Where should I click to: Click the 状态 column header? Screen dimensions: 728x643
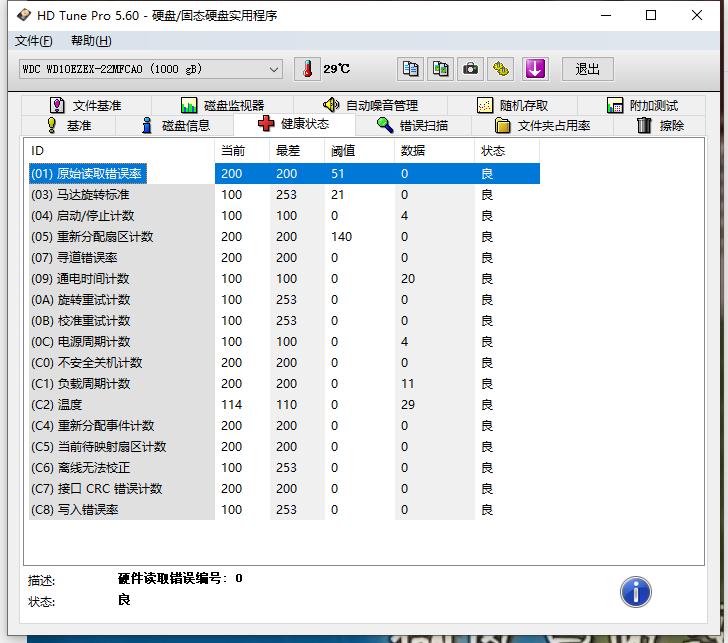[x=507, y=150]
